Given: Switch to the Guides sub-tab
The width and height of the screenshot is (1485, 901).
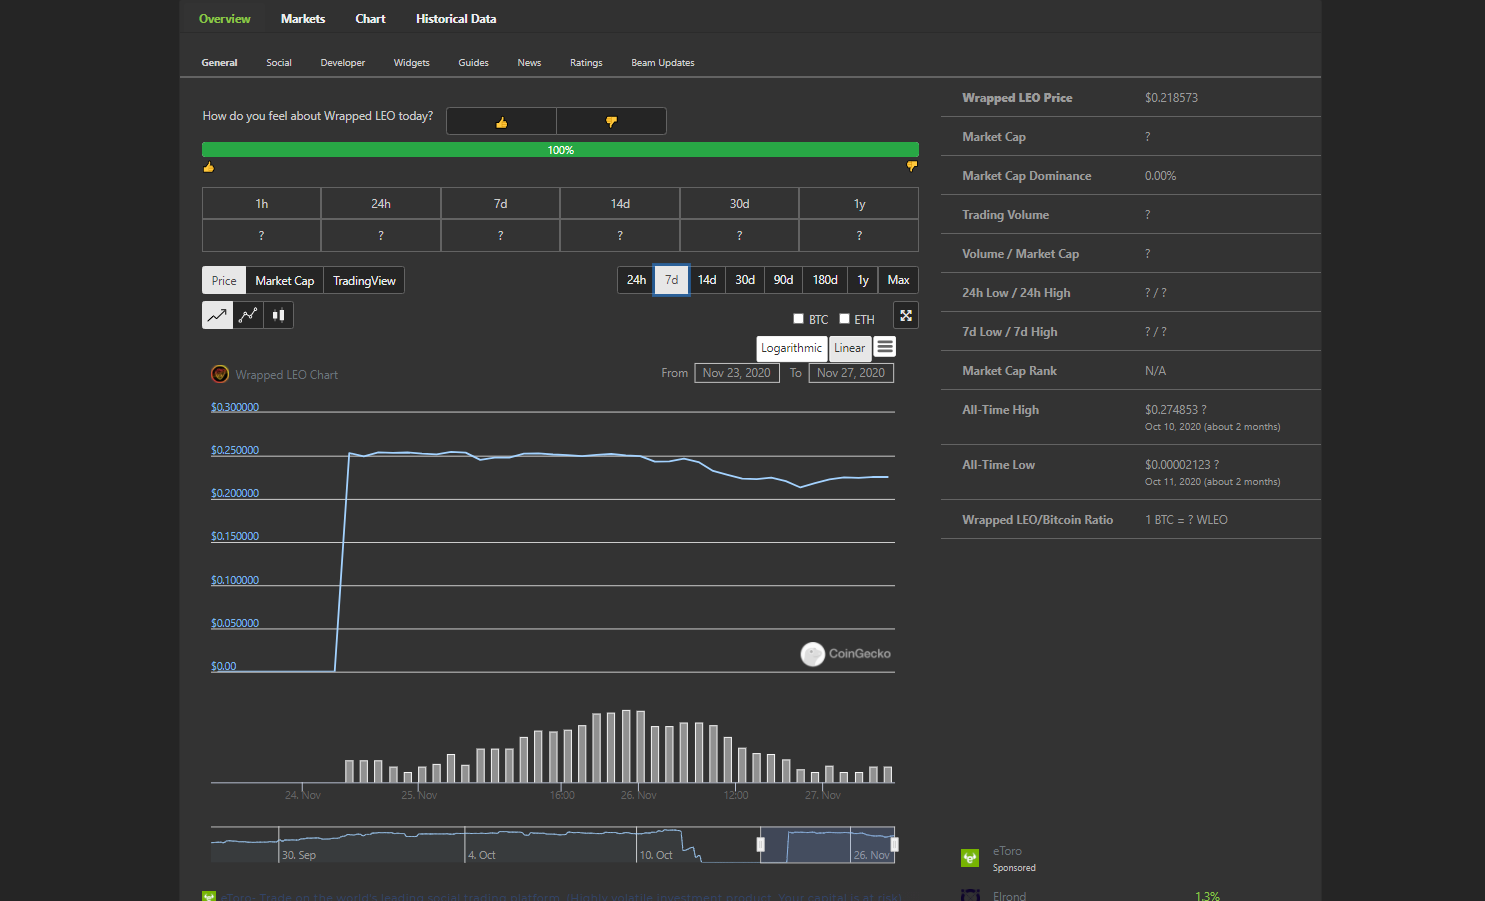Looking at the screenshot, I should click(473, 63).
